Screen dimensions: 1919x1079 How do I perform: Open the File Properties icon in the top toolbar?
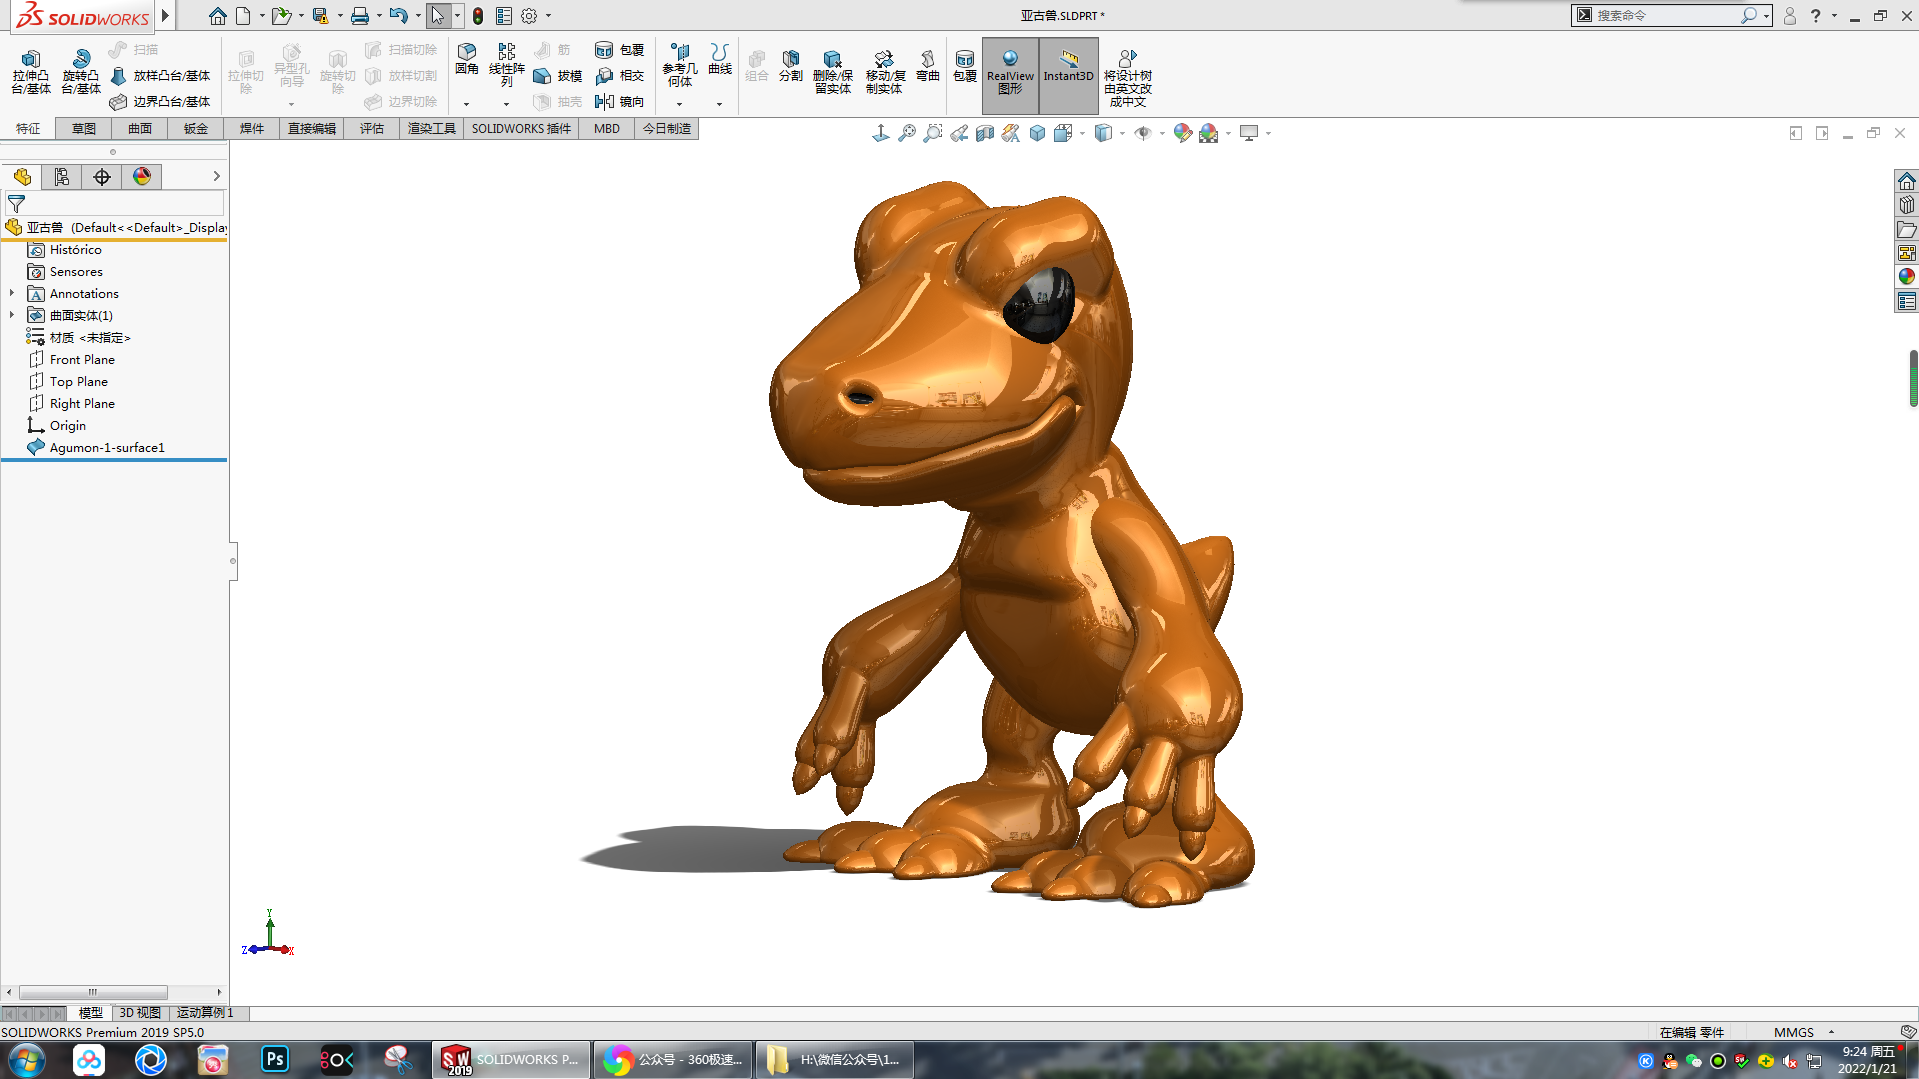point(504,16)
